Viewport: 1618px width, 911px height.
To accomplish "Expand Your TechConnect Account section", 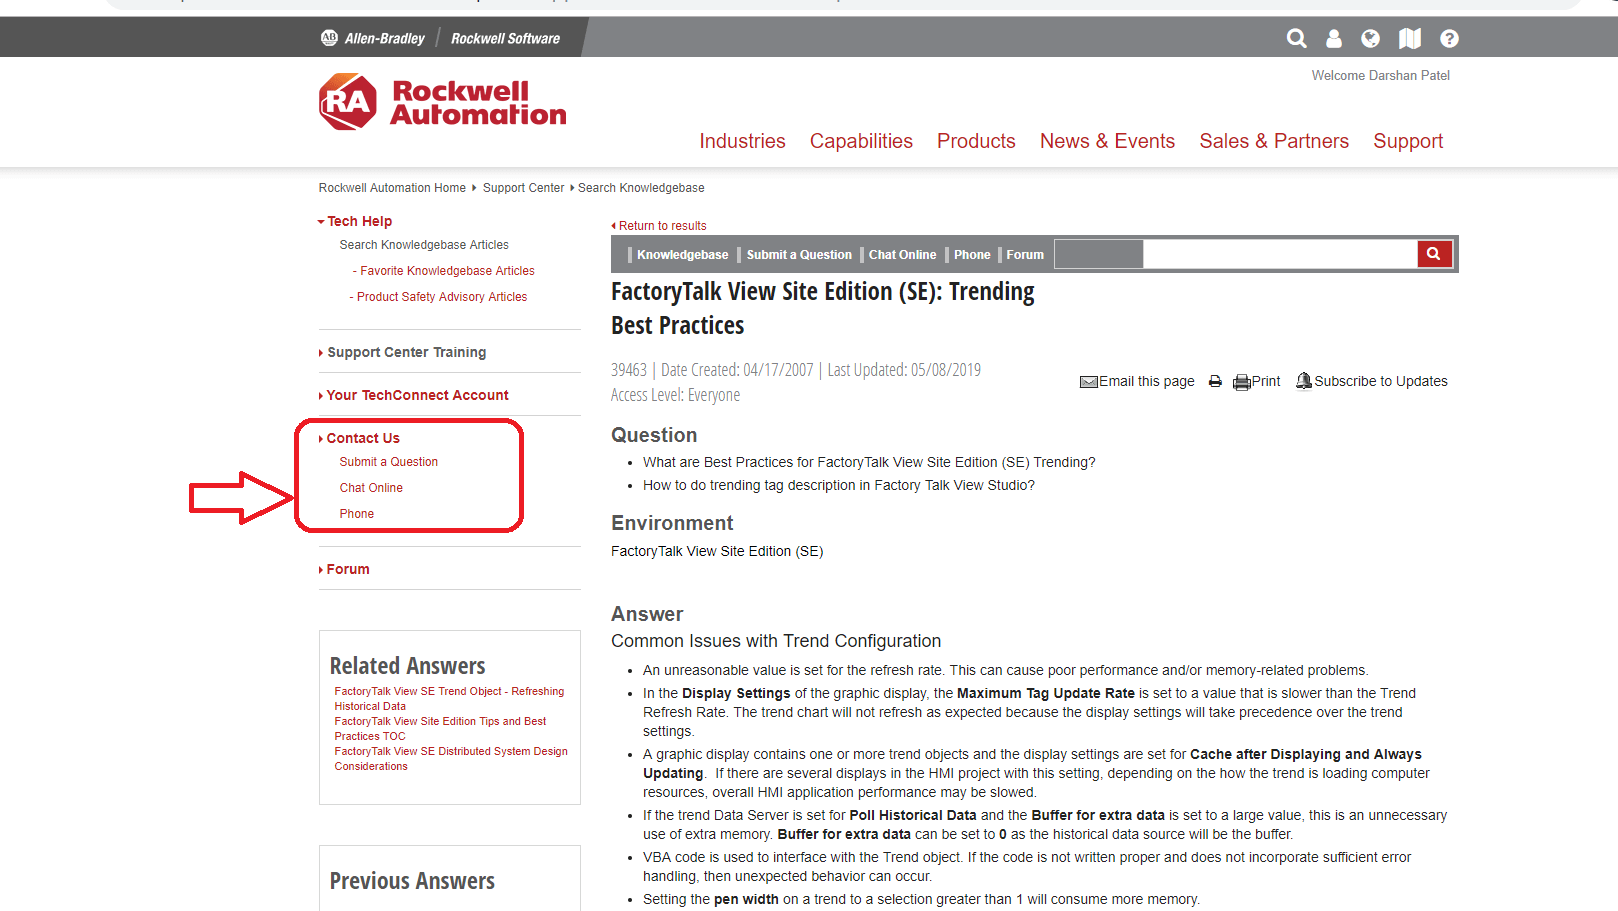I will pos(417,395).
